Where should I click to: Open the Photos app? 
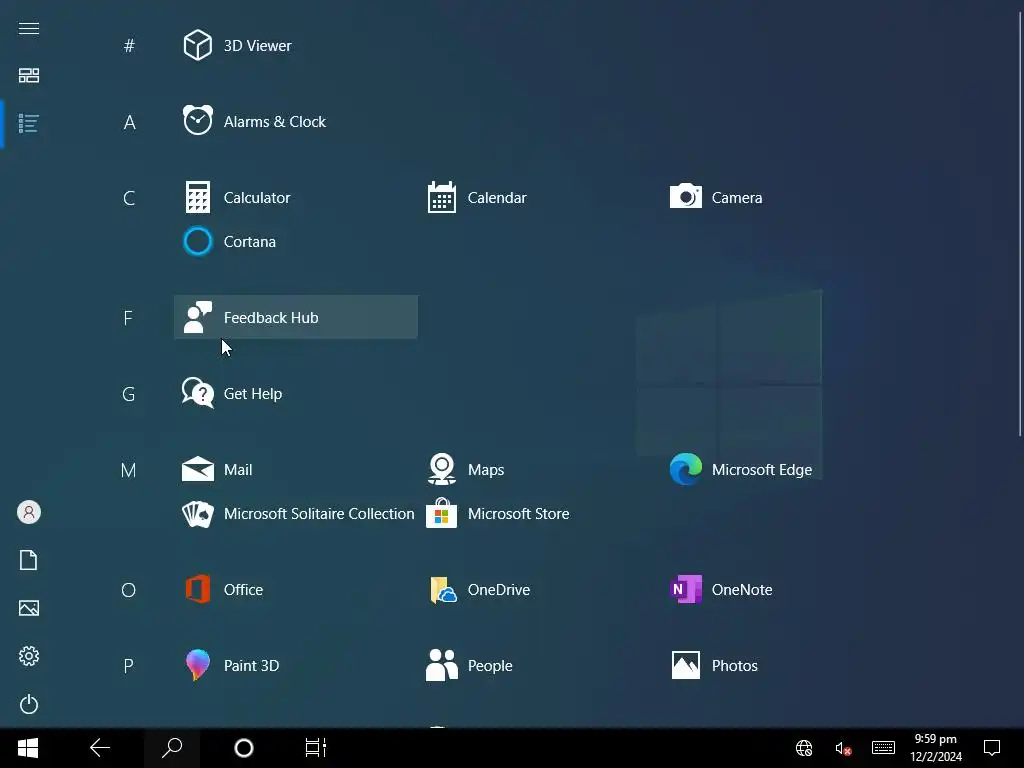click(784, 665)
